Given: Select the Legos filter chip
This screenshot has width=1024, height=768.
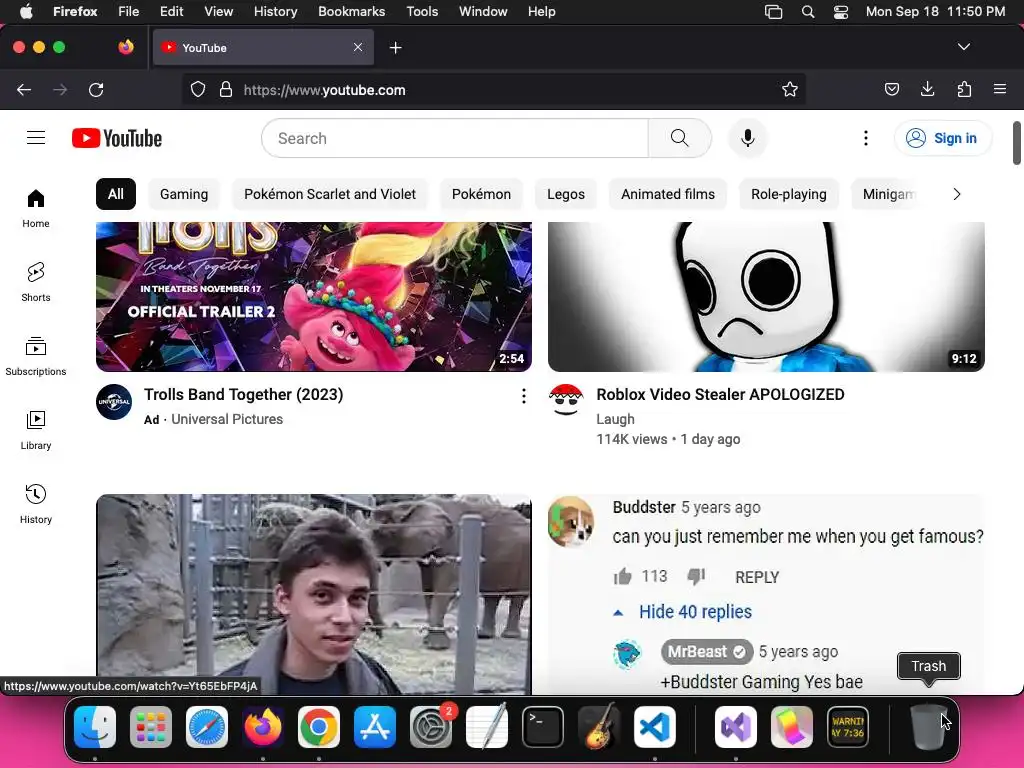Looking at the screenshot, I should pyautogui.click(x=566, y=194).
